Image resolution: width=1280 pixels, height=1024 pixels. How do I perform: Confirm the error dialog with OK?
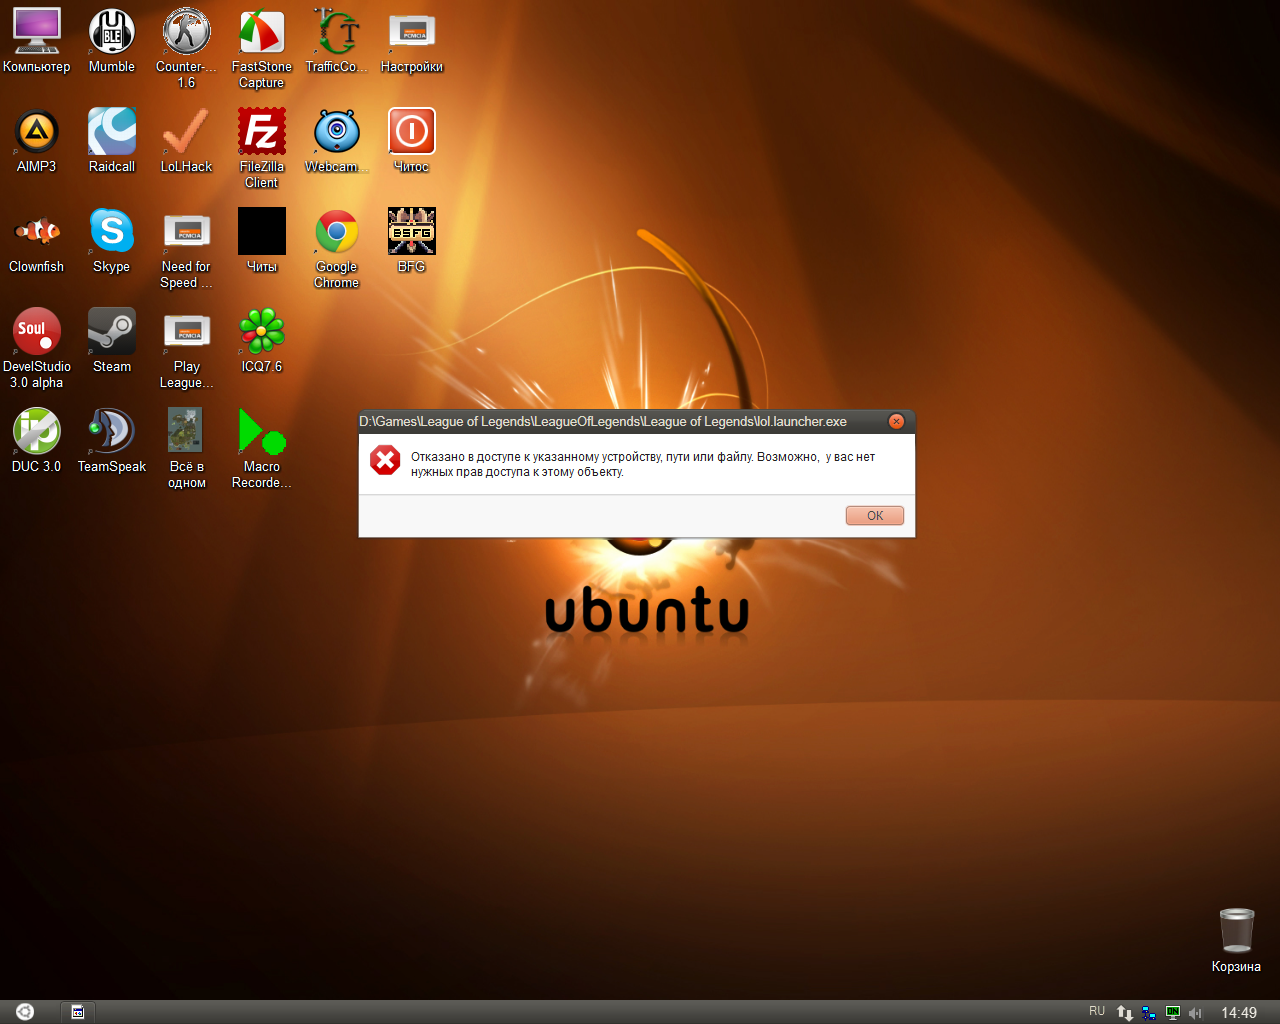[x=875, y=516]
